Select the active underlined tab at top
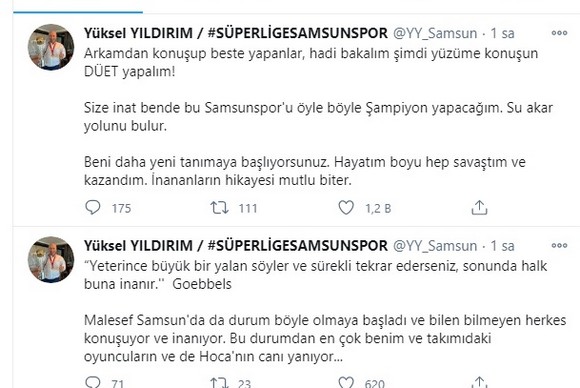Viewport: 580px width, 388px height. [78, 7]
